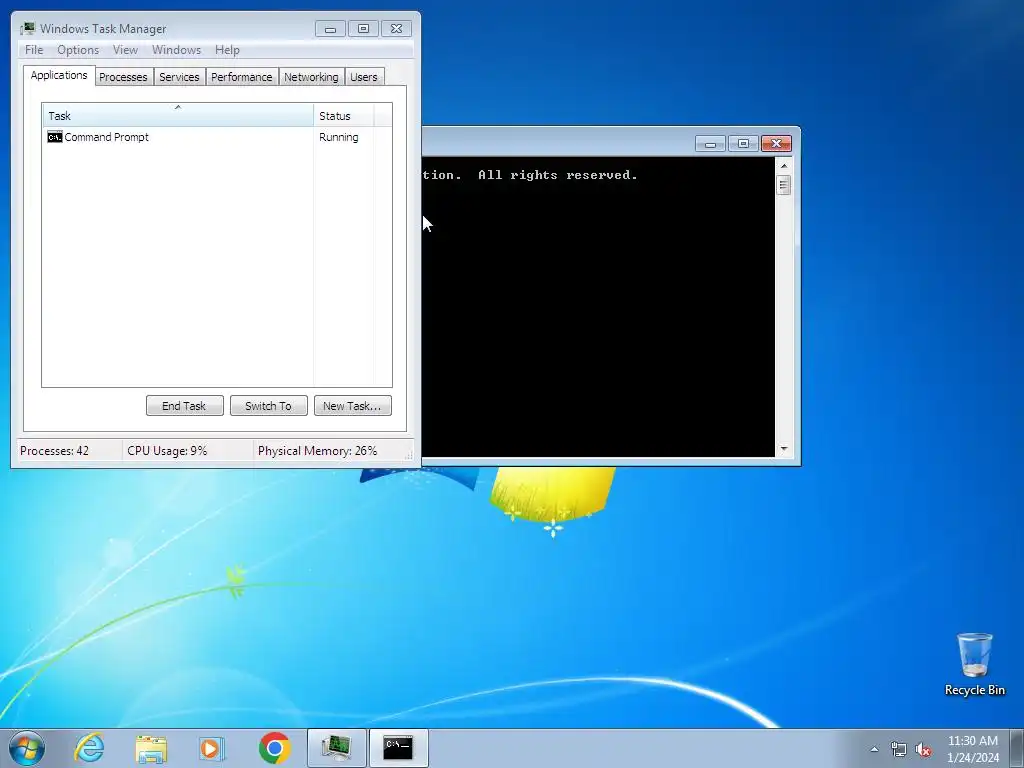Image resolution: width=1024 pixels, height=768 pixels.
Task: Click the Show desktop button
Action: pos(1017,749)
